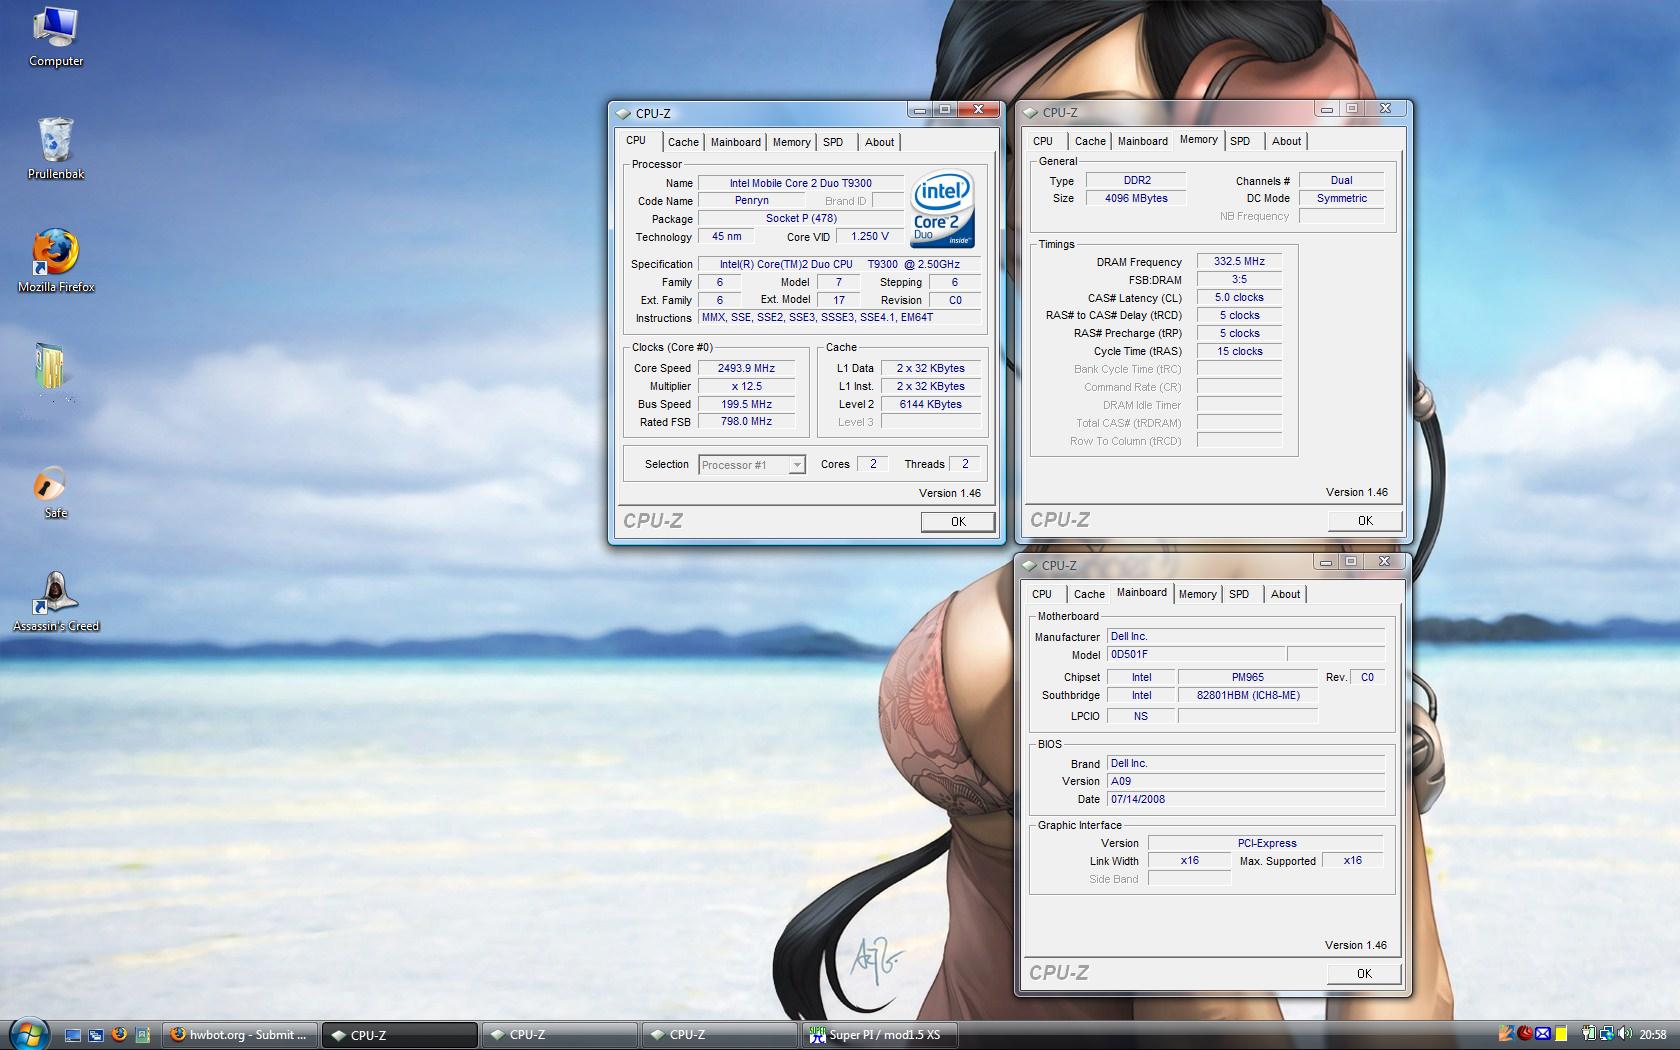Viewport: 1680px width, 1050px height.
Task: Open About tab in the Mainboard window
Action: [1285, 594]
